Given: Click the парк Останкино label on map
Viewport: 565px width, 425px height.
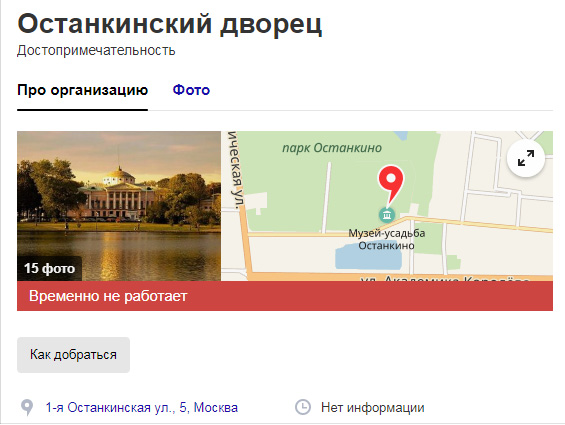Looking at the screenshot, I should point(332,148).
